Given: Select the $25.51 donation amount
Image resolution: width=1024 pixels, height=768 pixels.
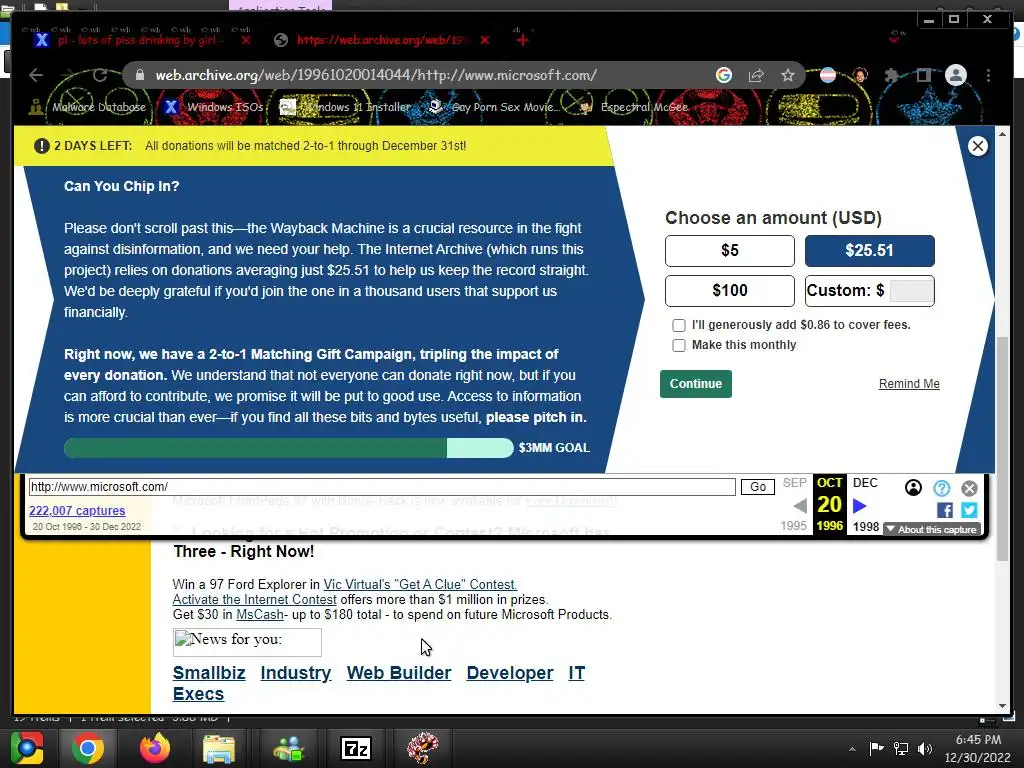Looking at the screenshot, I should [x=869, y=251].
